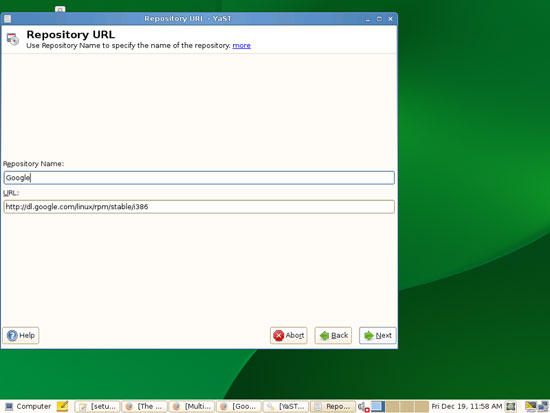The image size is (550, 413).
Task: Click into the URL input field
Action: (x=199, y=207)
